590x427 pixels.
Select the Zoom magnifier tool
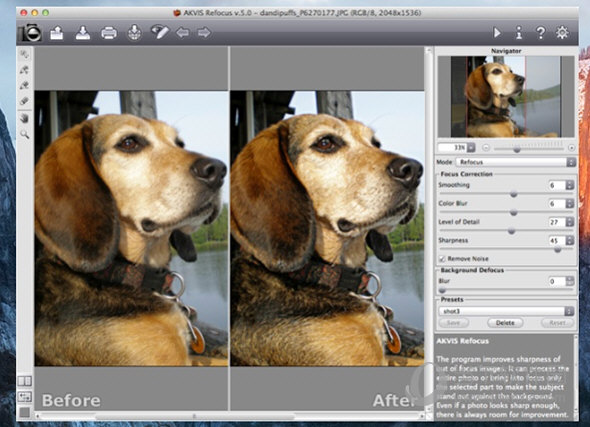(25, 134)
